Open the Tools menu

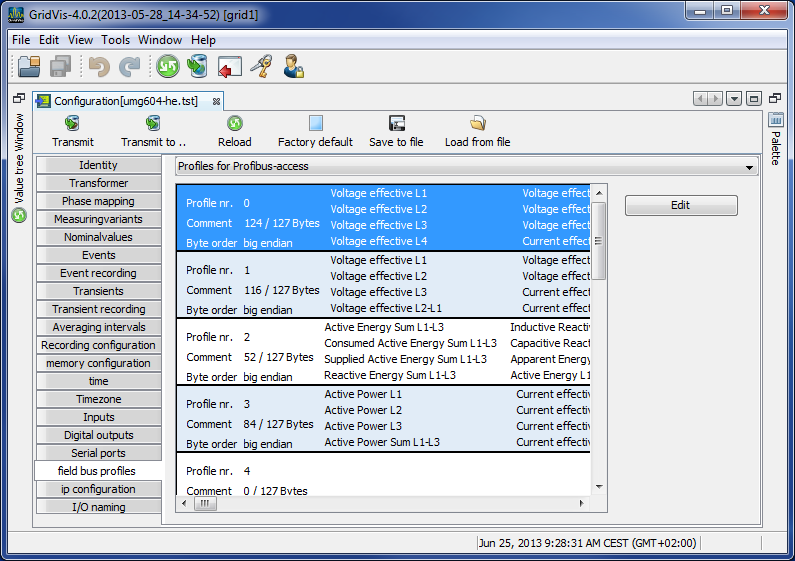[115, 40]
